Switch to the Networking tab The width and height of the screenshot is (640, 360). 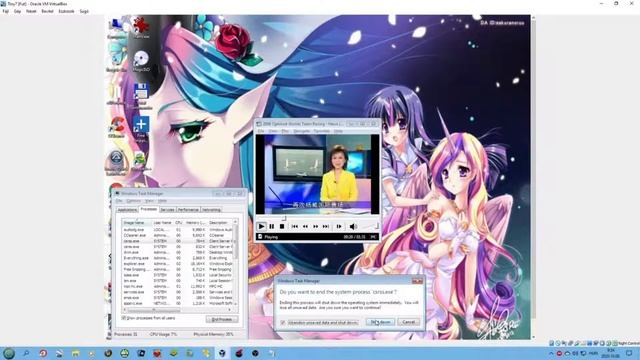click(x=211, y=210)
